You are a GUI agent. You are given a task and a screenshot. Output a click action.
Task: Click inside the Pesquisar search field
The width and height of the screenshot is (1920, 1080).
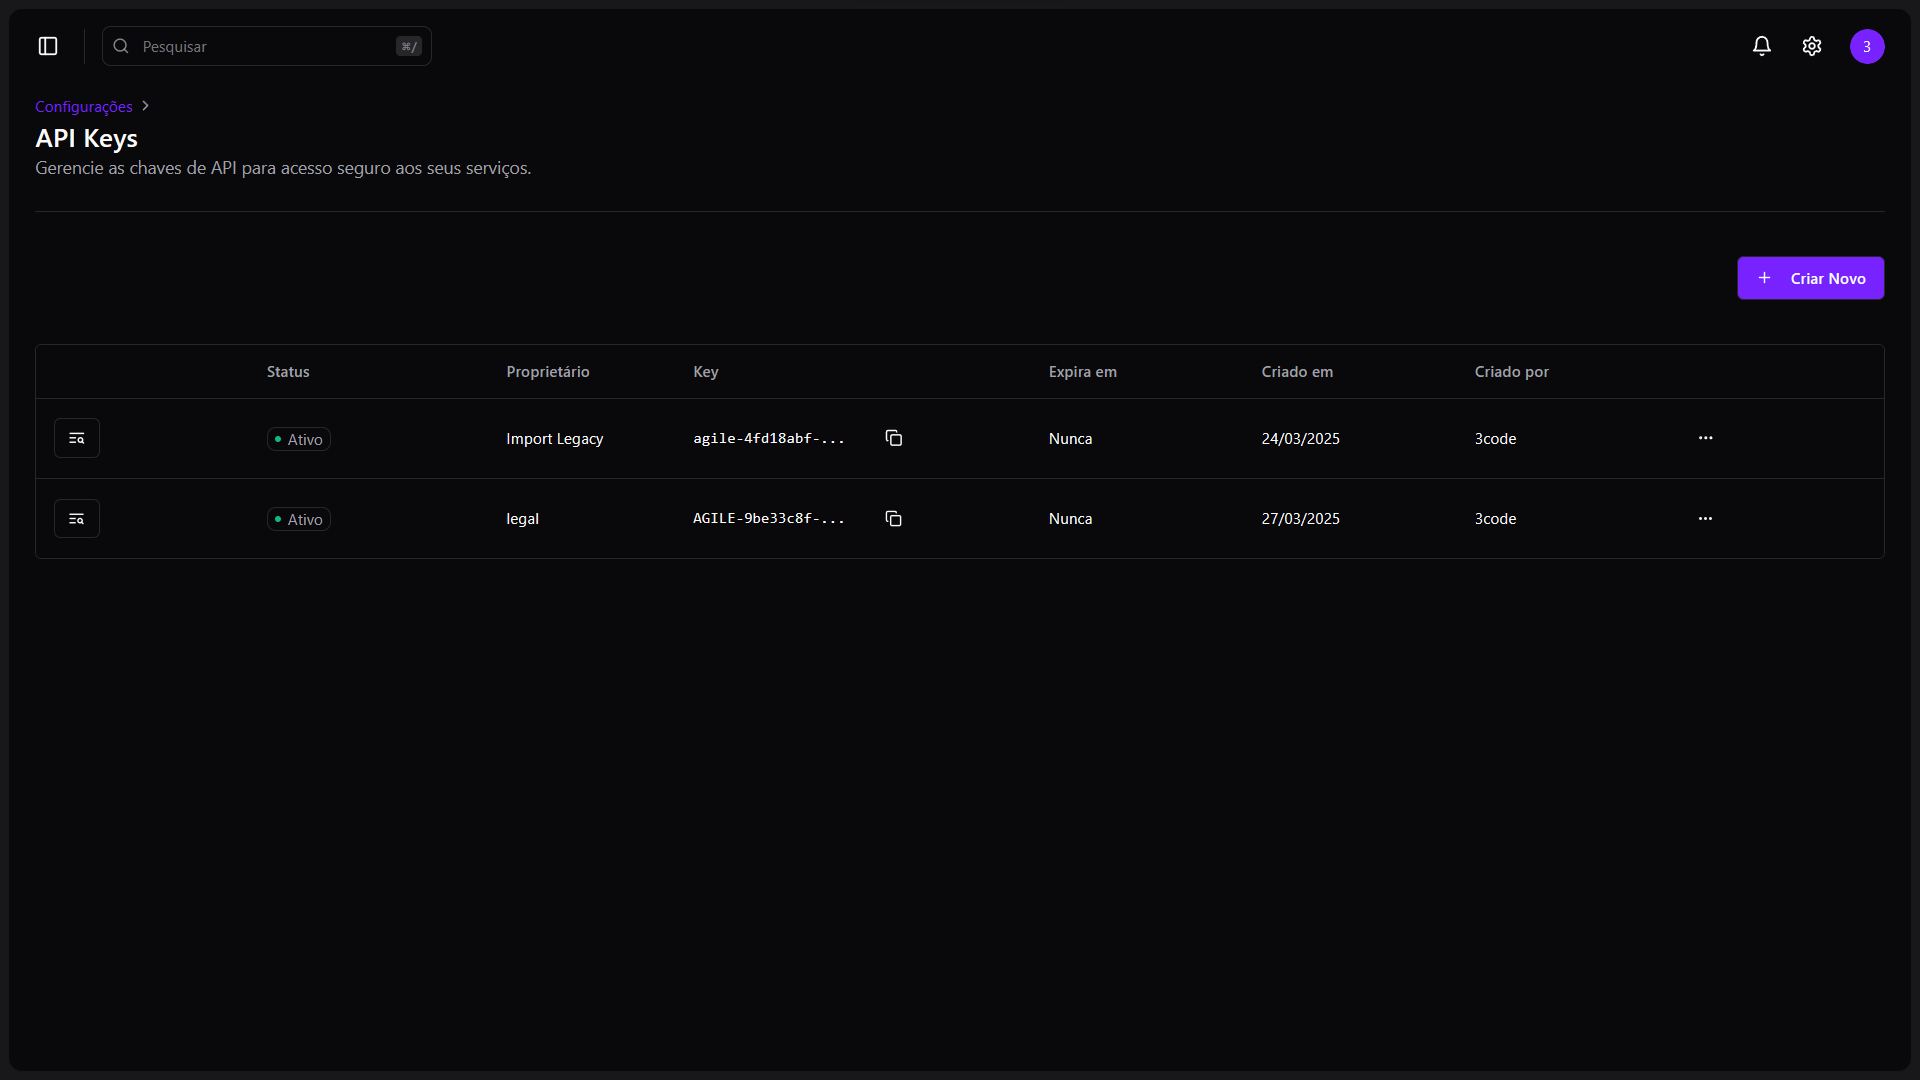pos(250,46)
